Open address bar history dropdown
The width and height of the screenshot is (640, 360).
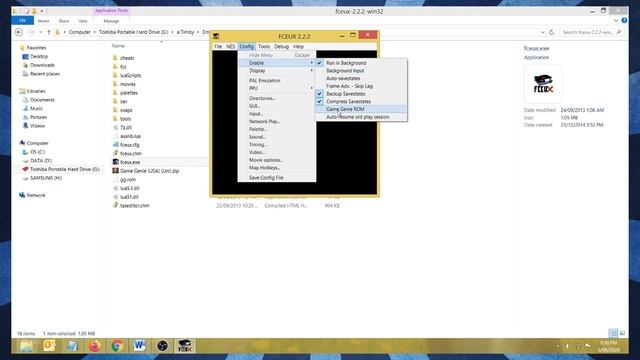click(542, 32)
